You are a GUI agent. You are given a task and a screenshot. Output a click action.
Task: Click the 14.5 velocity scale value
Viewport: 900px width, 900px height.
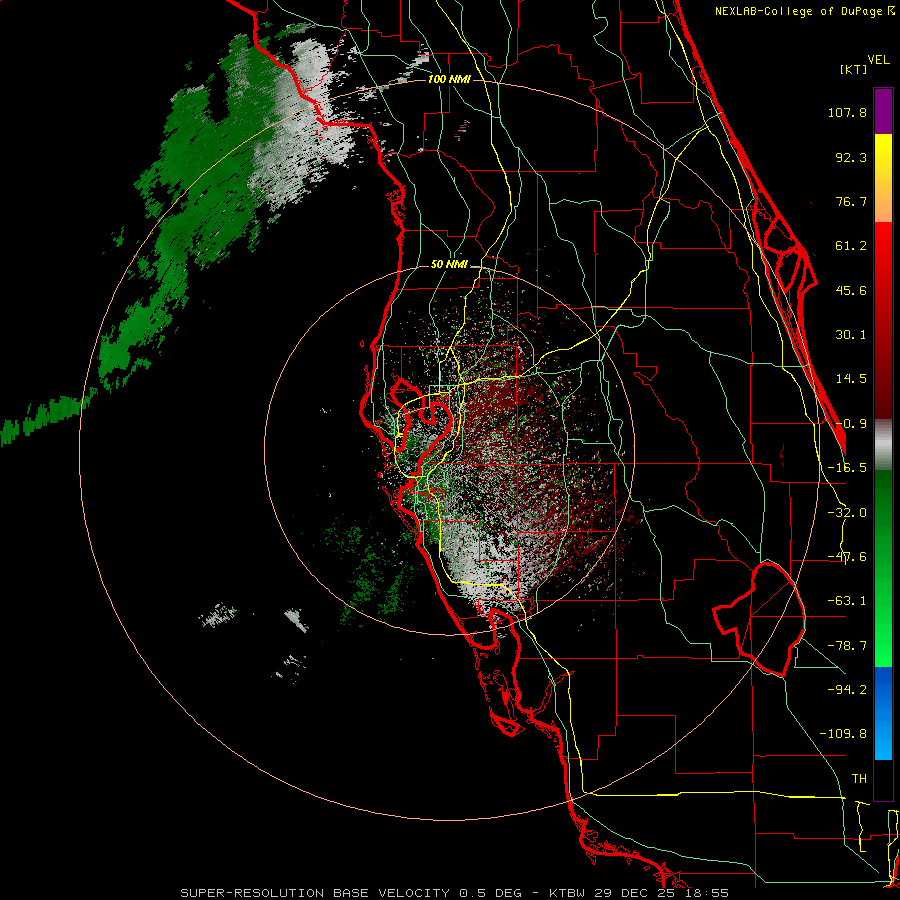[x=851, y=379]
